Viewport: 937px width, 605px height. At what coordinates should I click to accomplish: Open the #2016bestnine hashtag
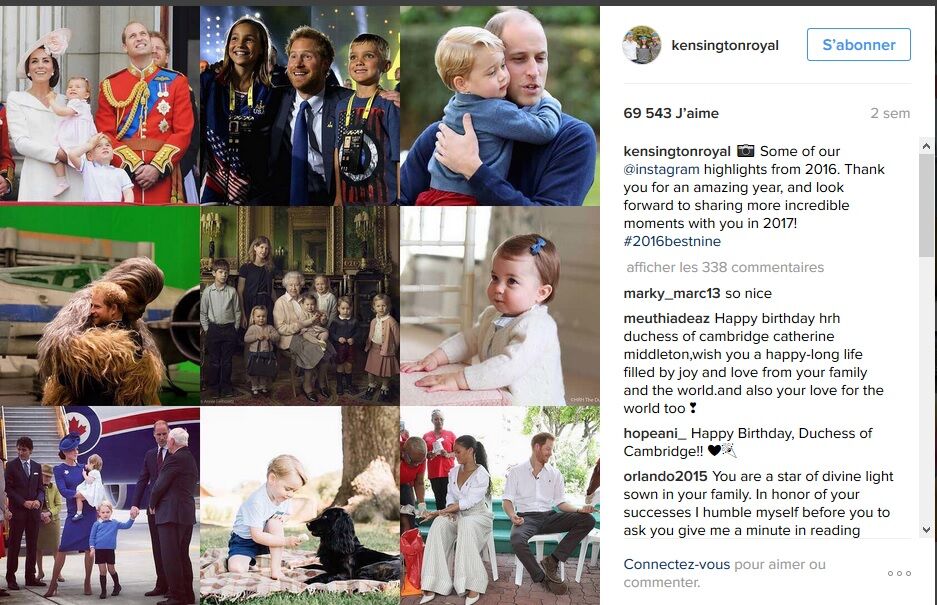[x=672, y=242]
